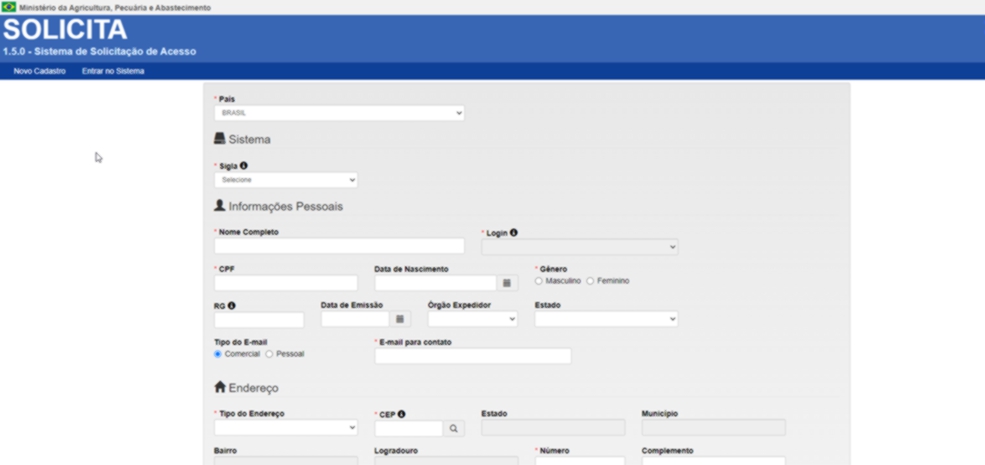This screenshot has height=465, width=985.
Task: Click the Brazil flag icon
Action: click(x=9, y=8)
